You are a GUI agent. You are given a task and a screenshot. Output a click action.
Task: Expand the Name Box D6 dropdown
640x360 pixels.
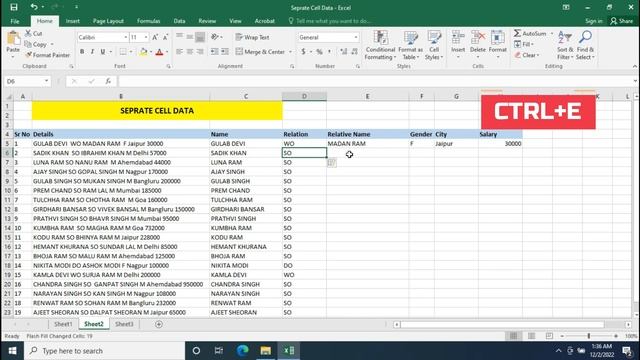46,81
